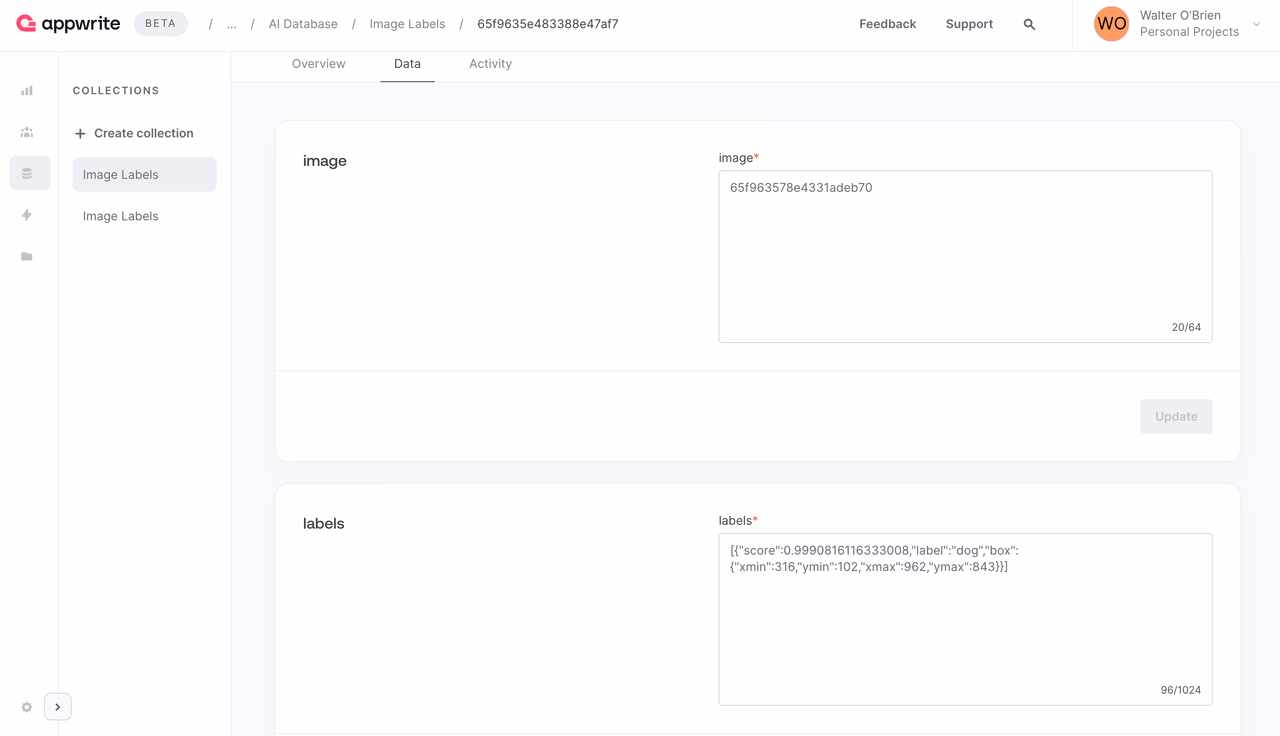Click the COLLECTIONS heading
Screen dimensions: 1280x736
(116, 91)
